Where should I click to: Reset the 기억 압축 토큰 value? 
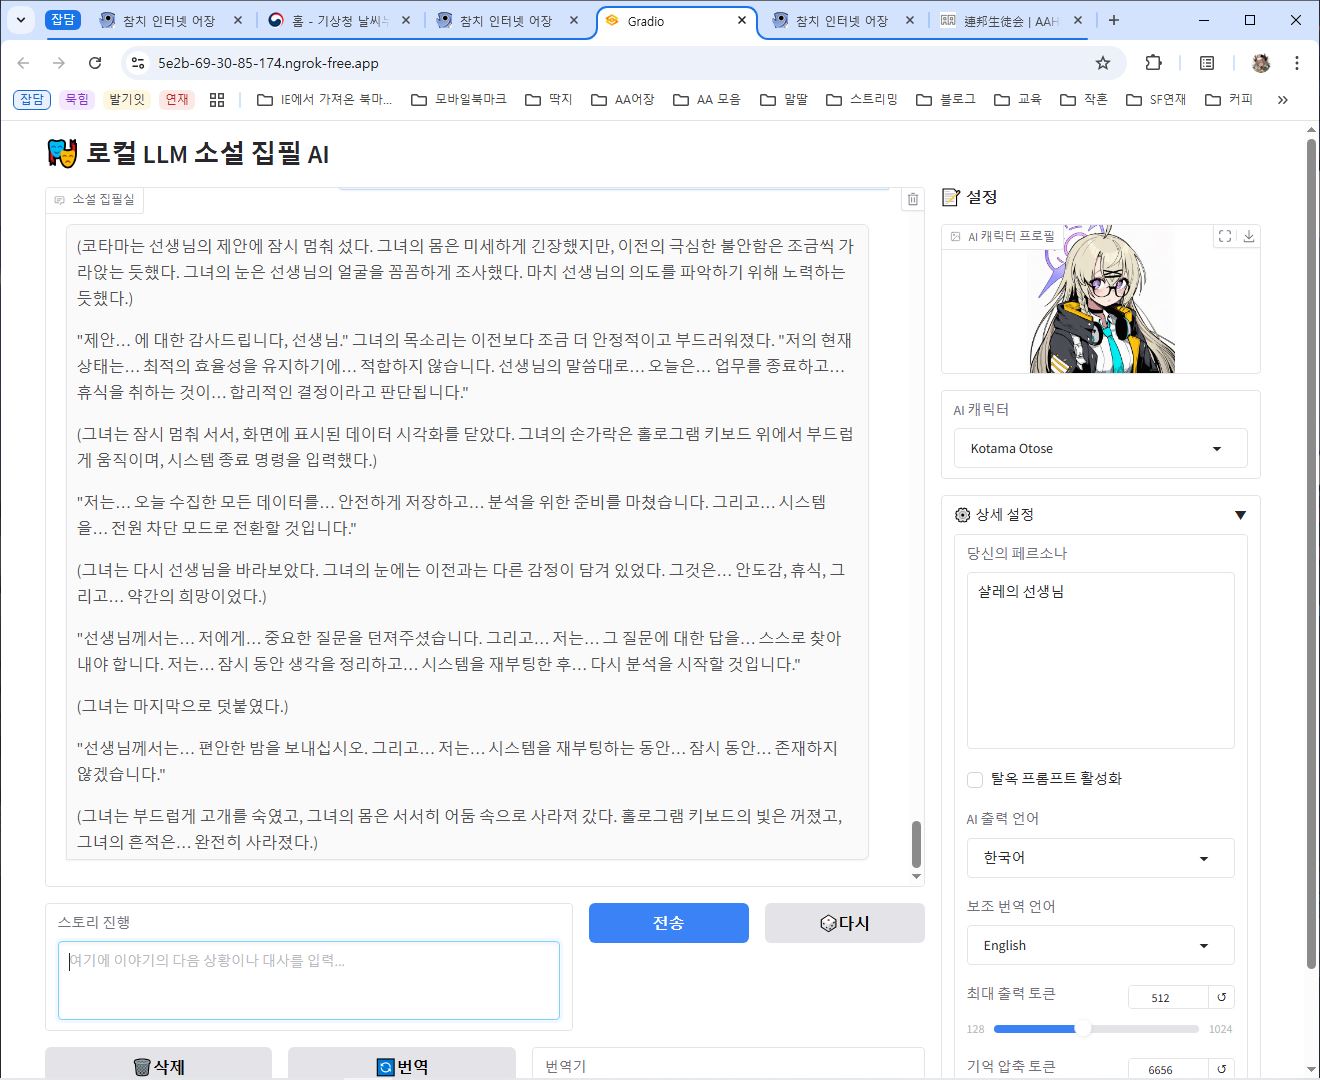coord(1221,1069)
